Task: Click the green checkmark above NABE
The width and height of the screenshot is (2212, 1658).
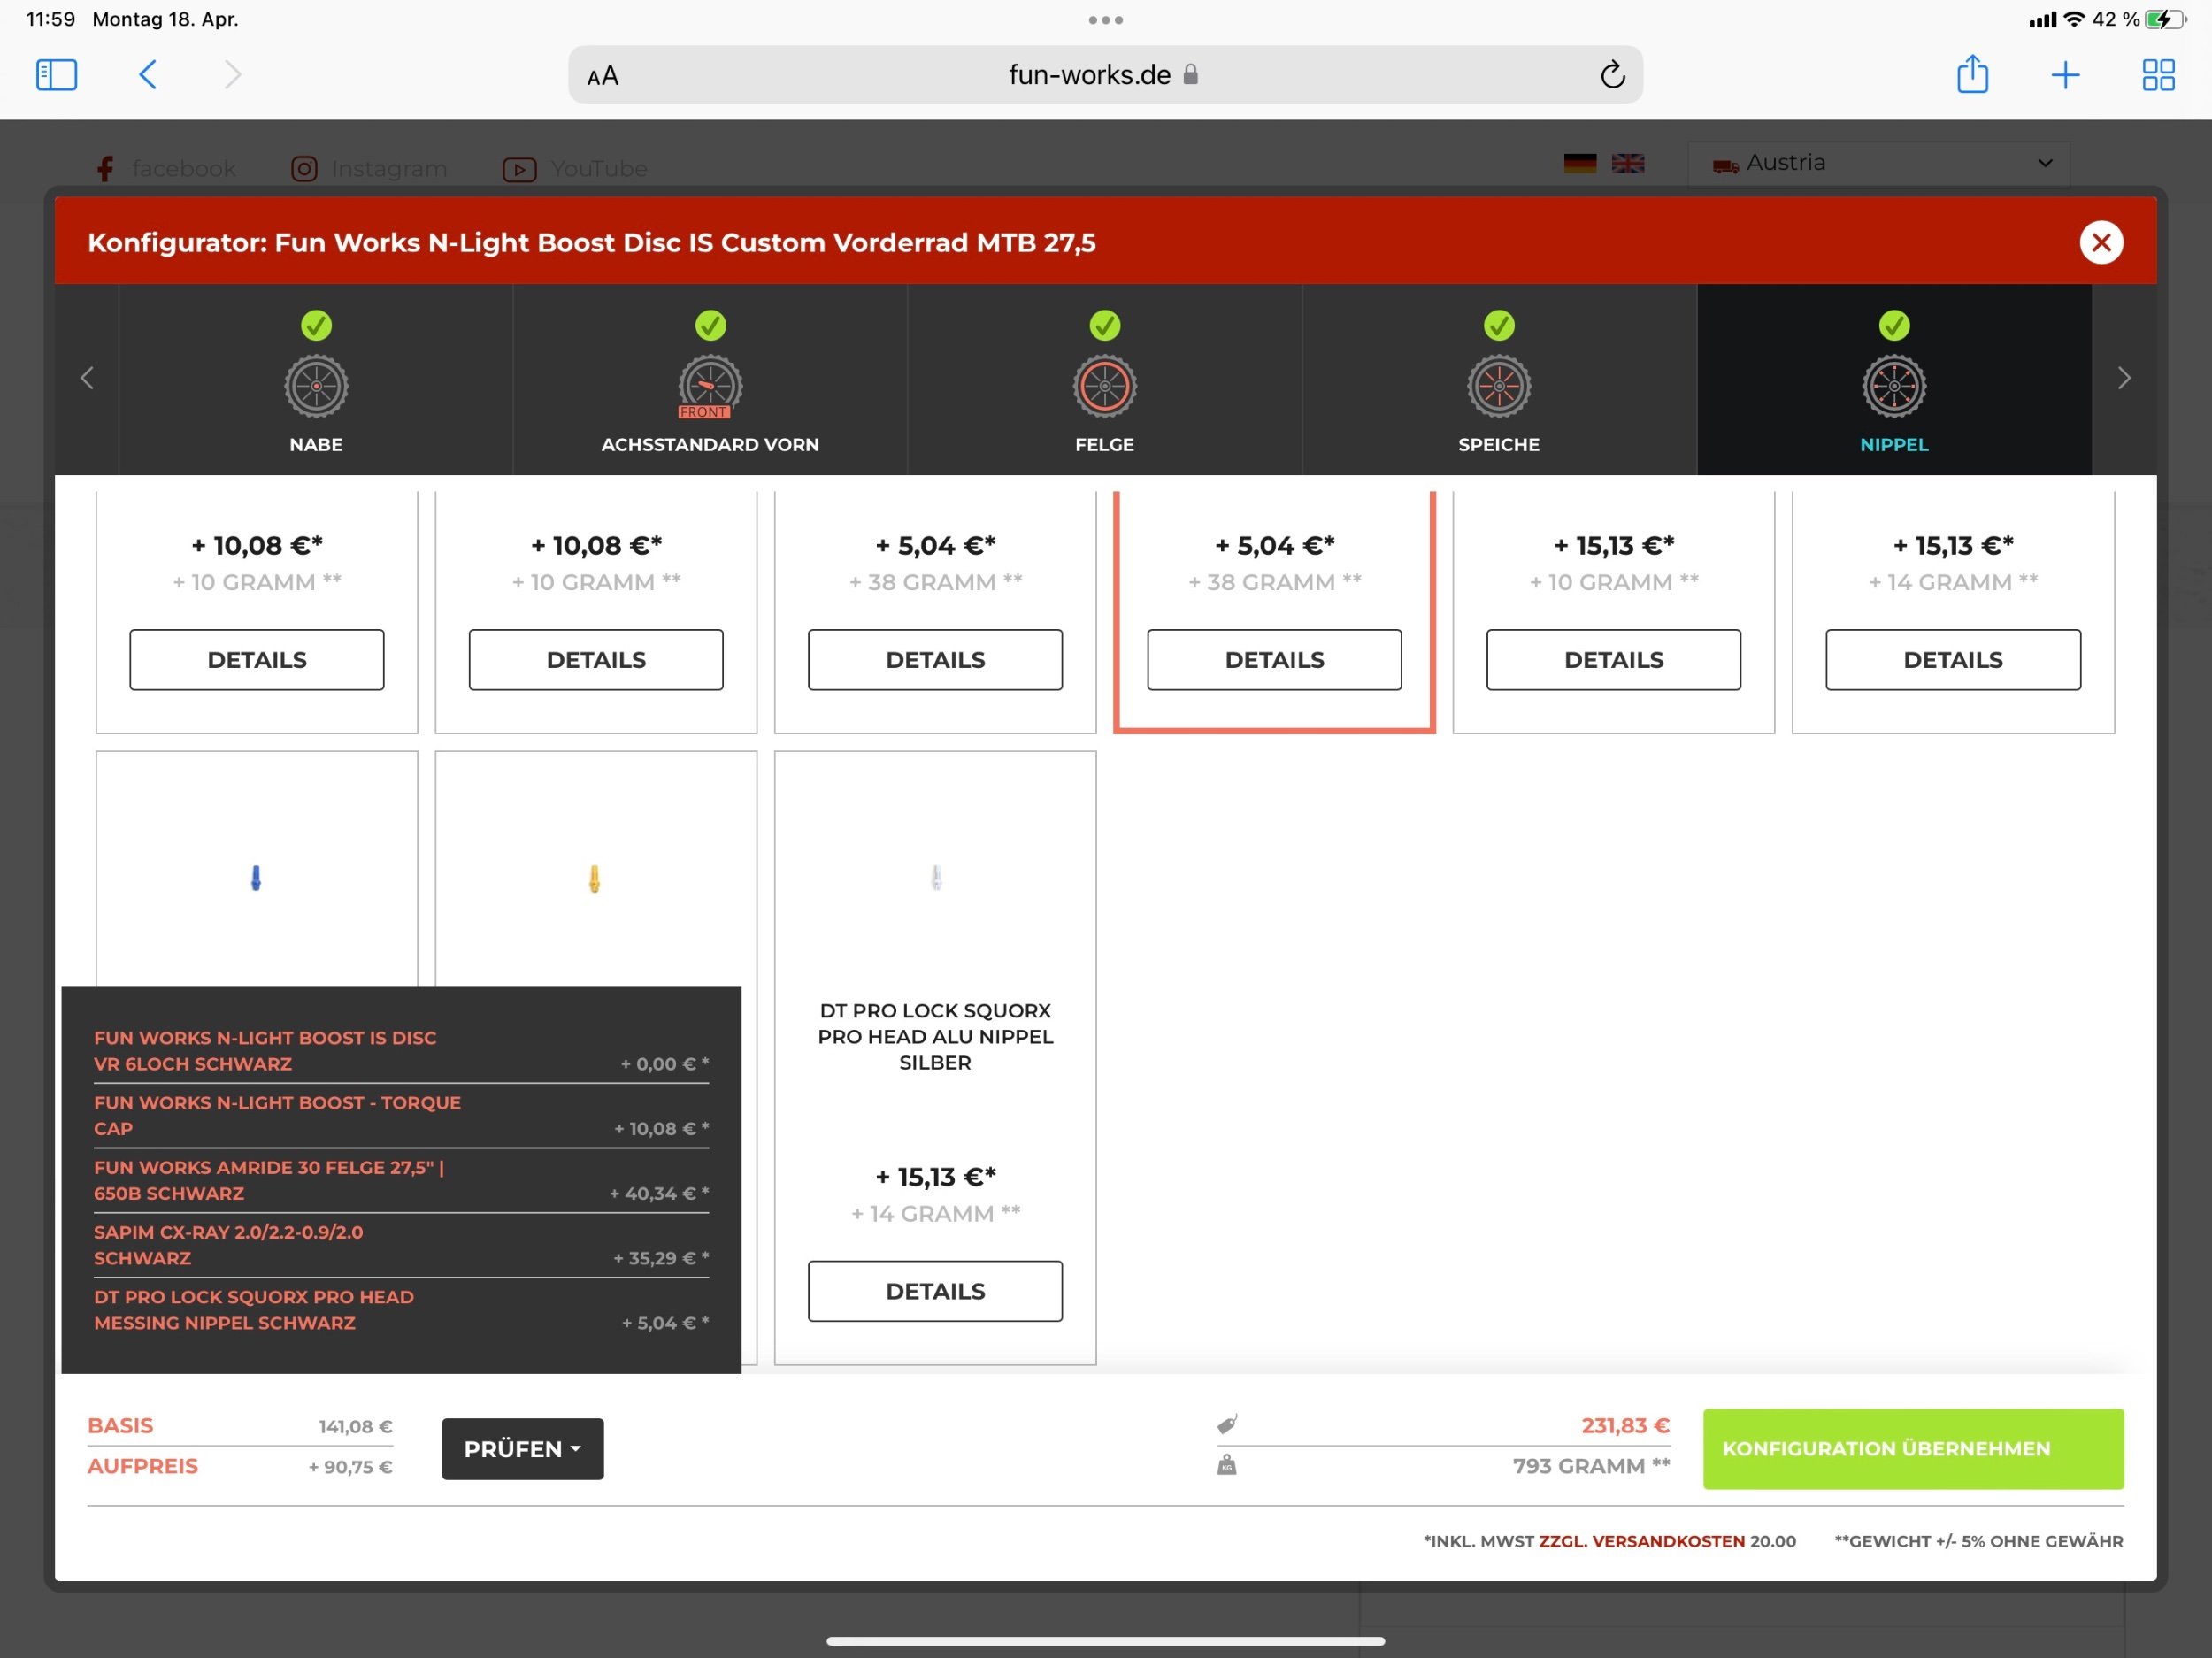Action: (316, 325)
